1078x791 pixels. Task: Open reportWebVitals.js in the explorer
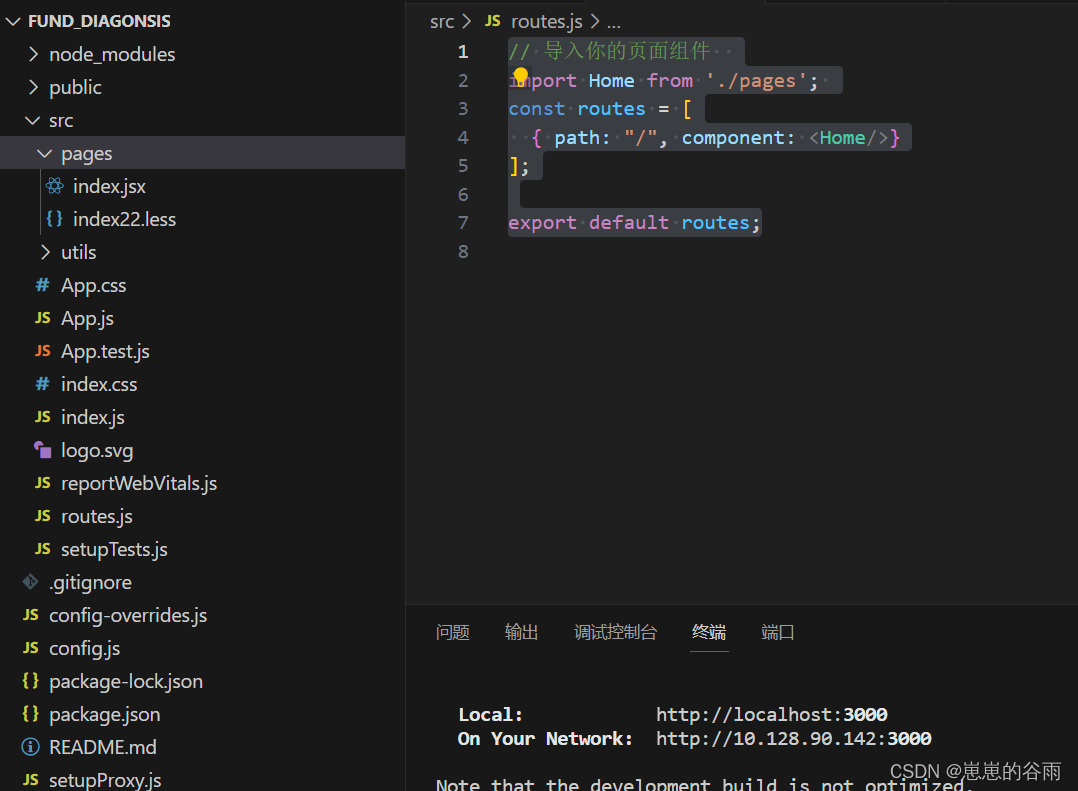pyautogui.click(x=139, y=483)
